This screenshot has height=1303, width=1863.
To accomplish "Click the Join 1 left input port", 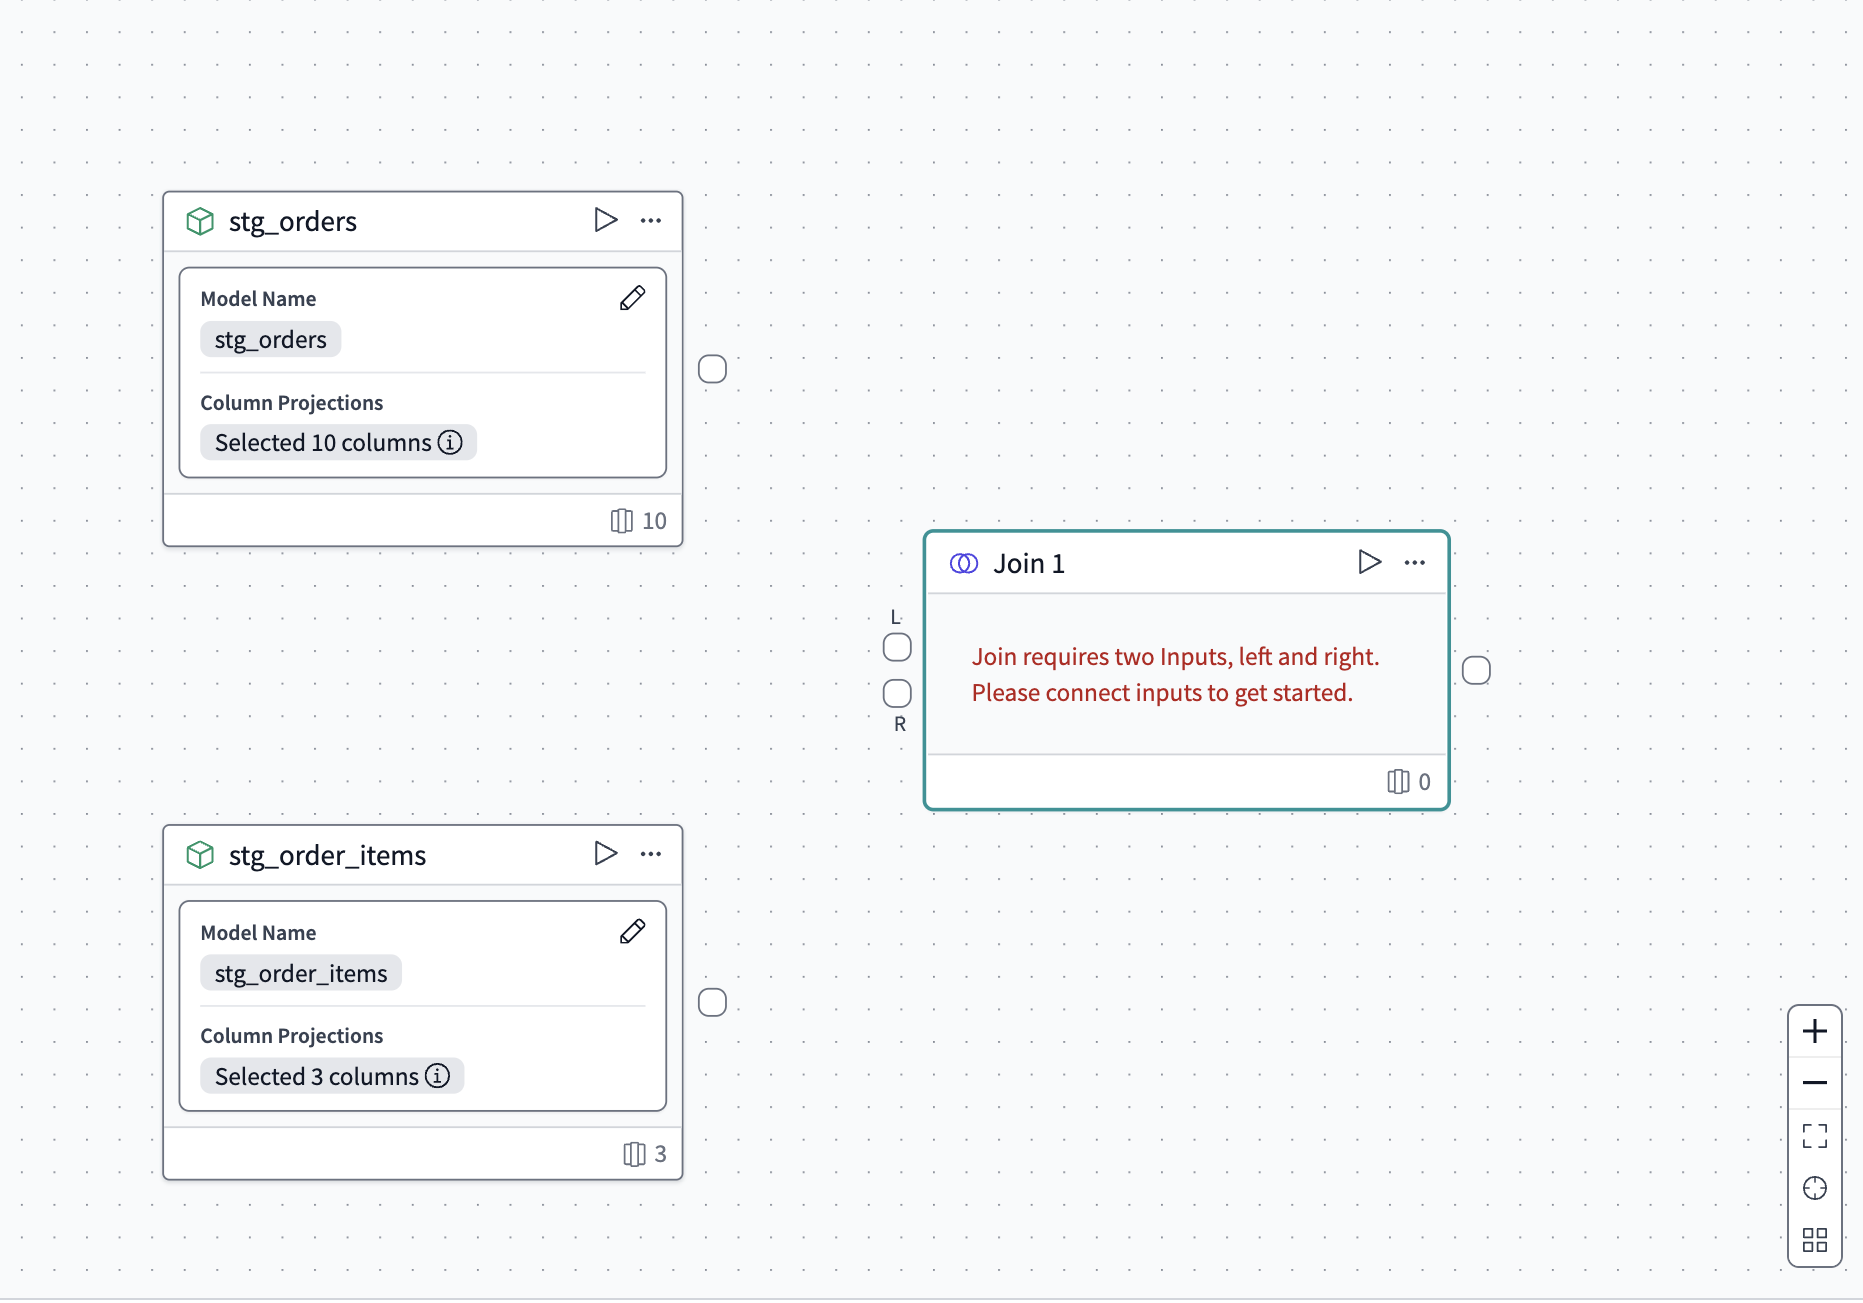I will pyautogui.click(x=897, y=648).
